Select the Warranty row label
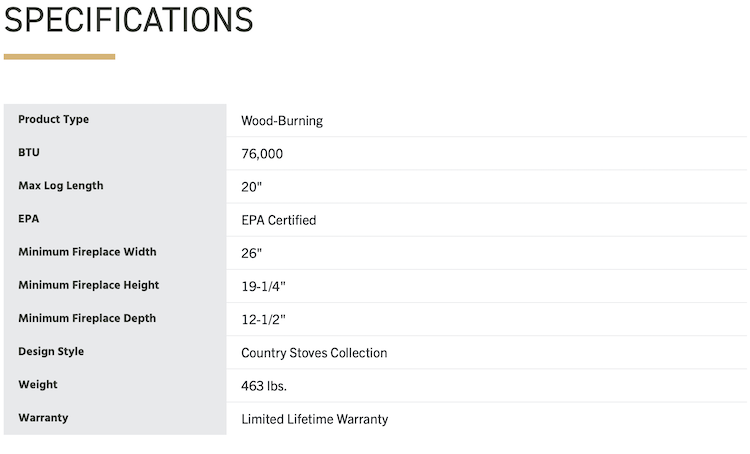Viewport: 750px width, 454px height. click(43, 418)
